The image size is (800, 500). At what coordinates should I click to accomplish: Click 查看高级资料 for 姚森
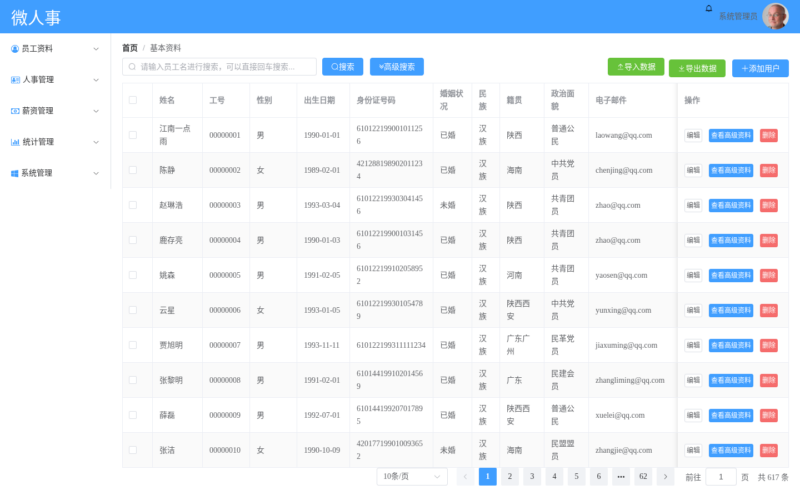click(731, 276)
